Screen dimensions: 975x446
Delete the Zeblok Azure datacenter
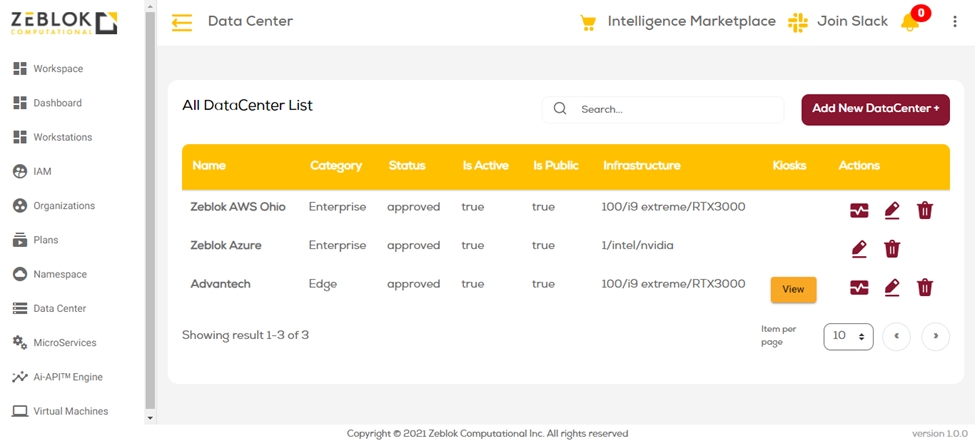point(892,248)
